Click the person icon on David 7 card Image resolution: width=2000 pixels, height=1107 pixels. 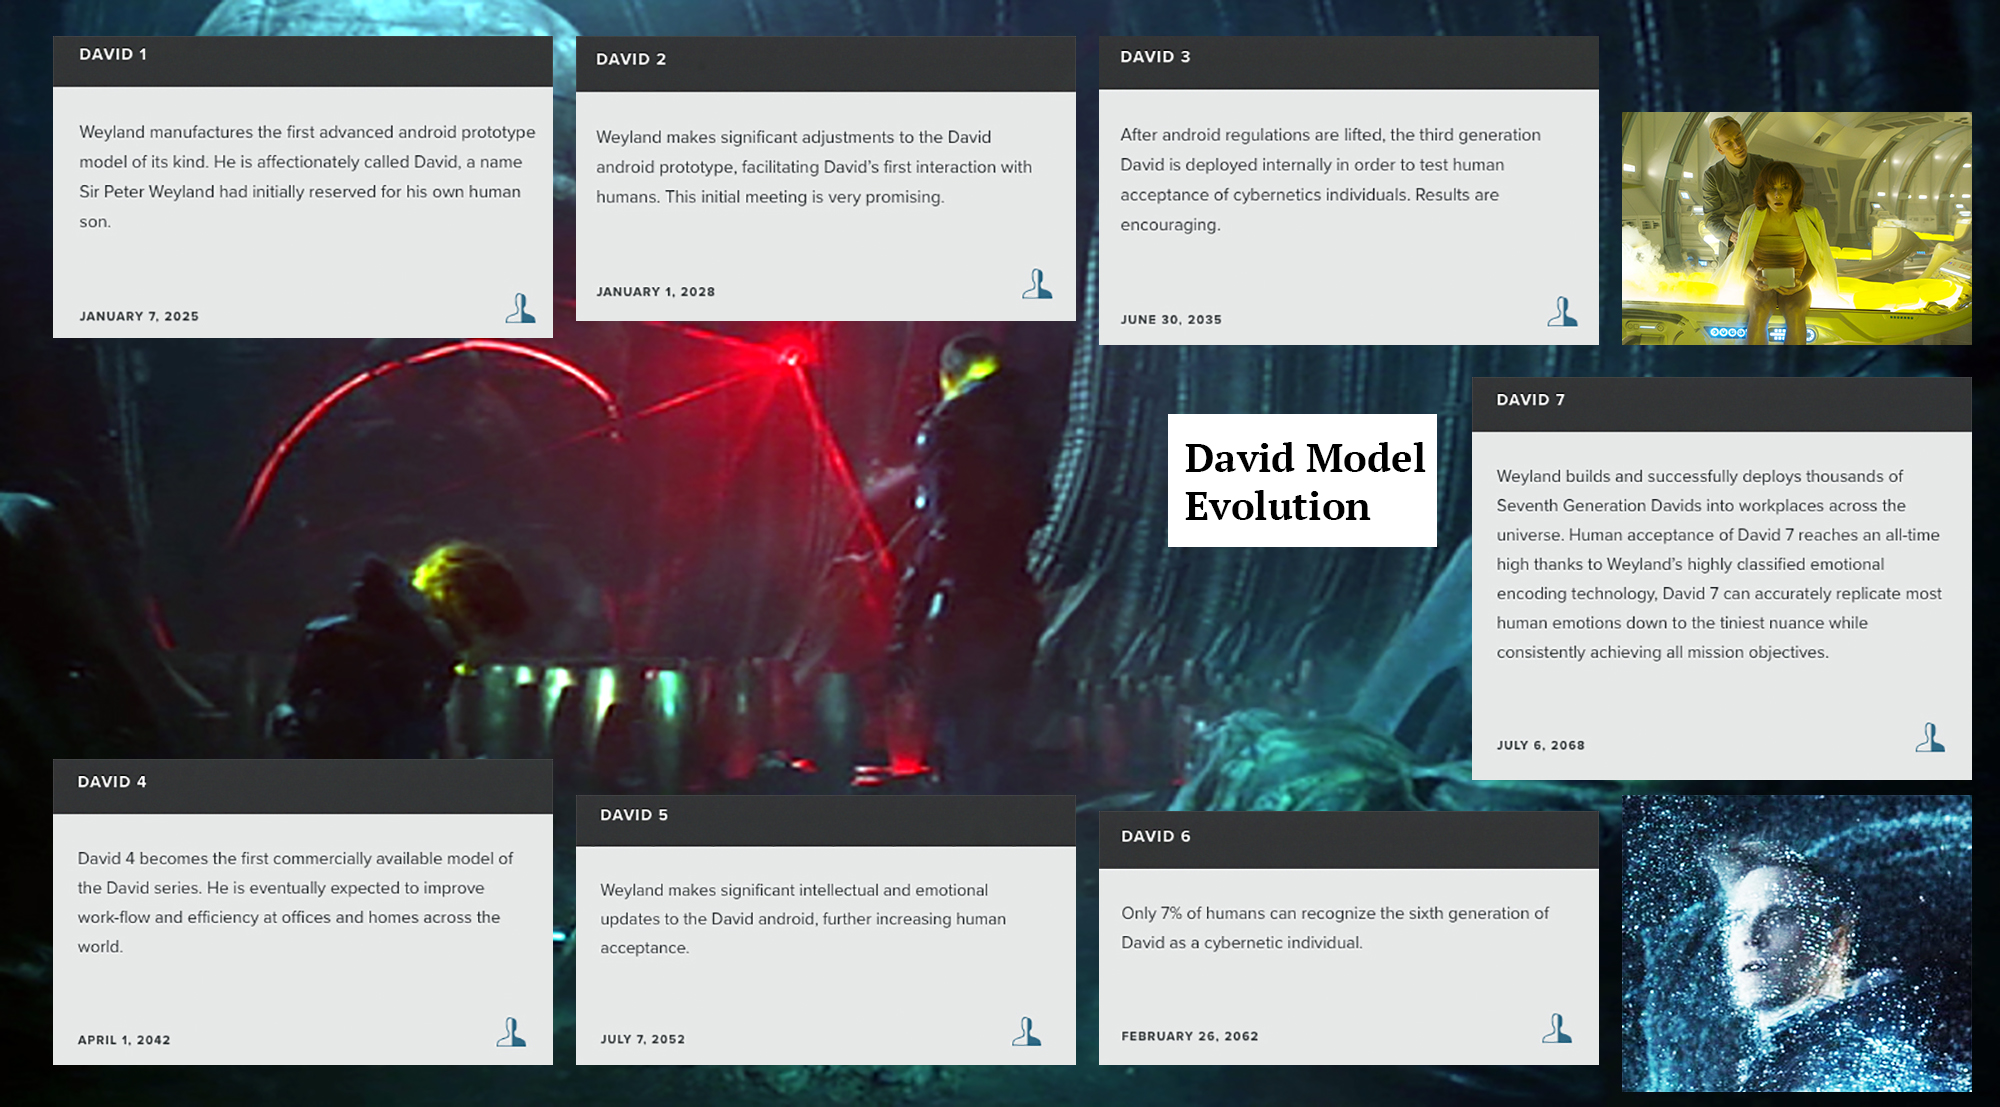(x=1930, y=739)
